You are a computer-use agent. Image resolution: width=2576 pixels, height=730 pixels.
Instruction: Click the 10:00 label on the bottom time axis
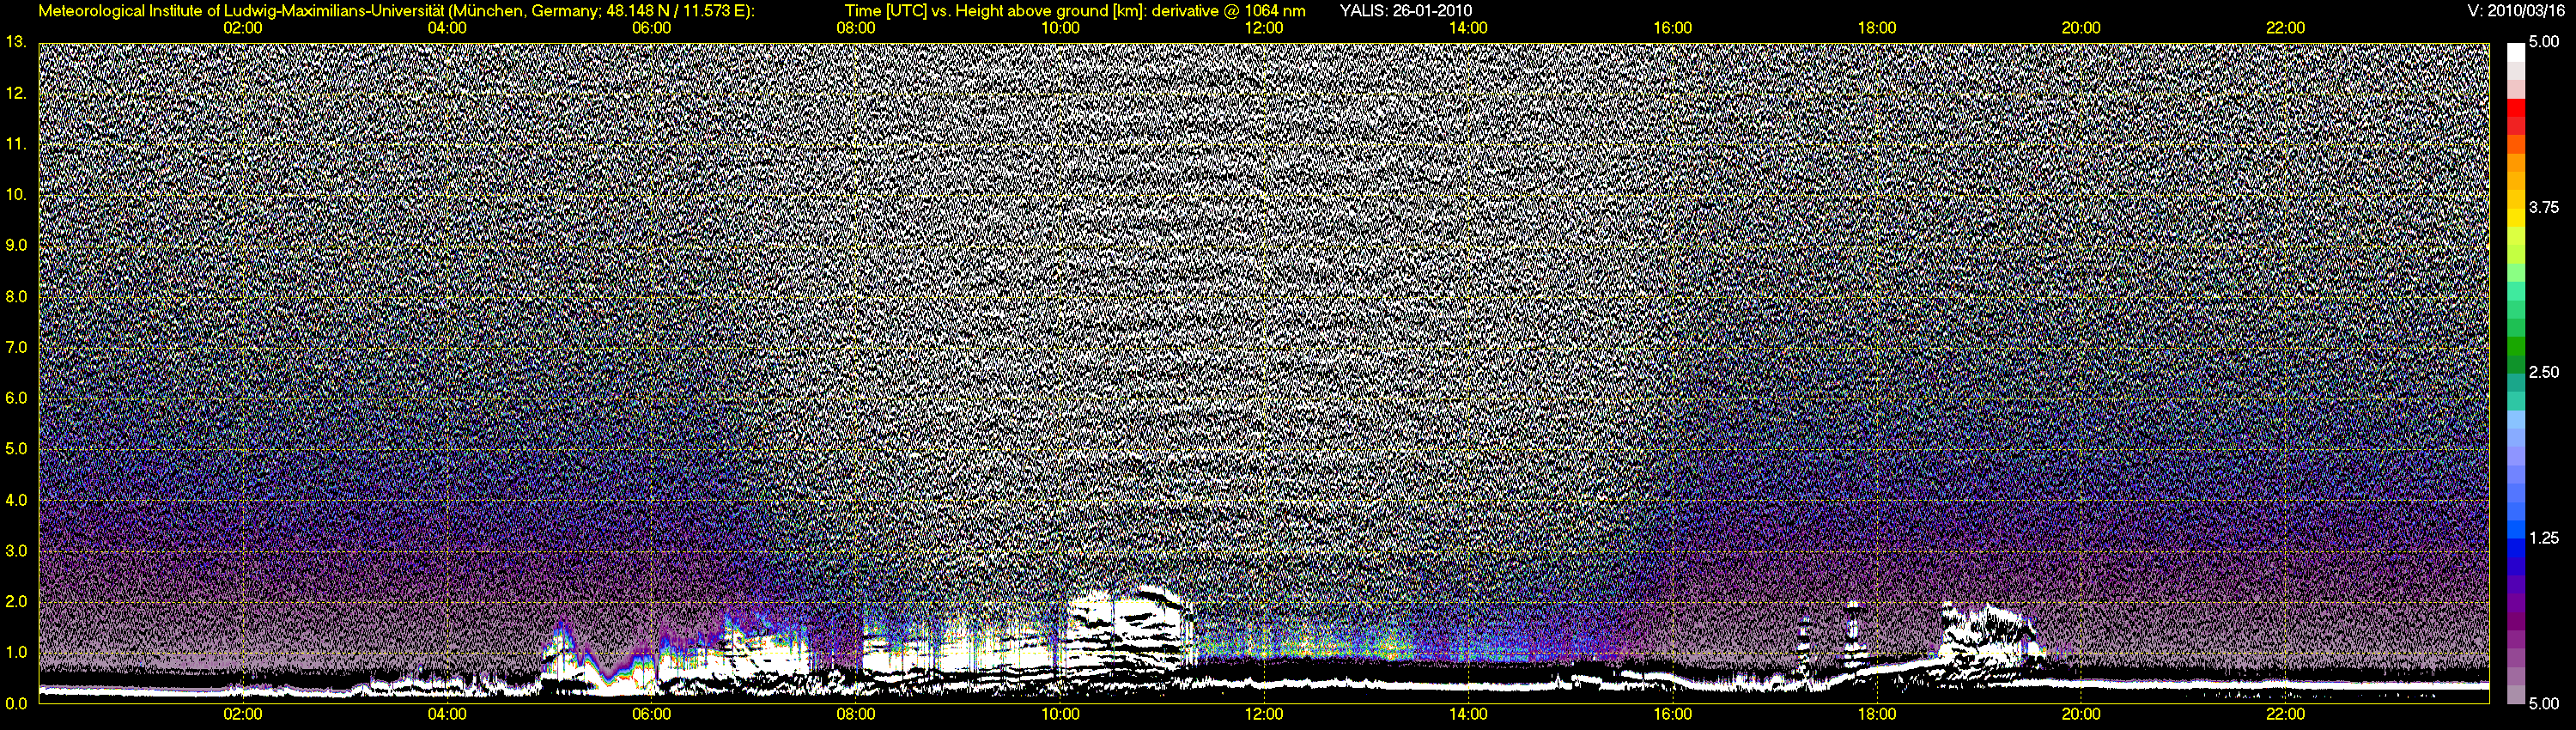pos(1060,714)
